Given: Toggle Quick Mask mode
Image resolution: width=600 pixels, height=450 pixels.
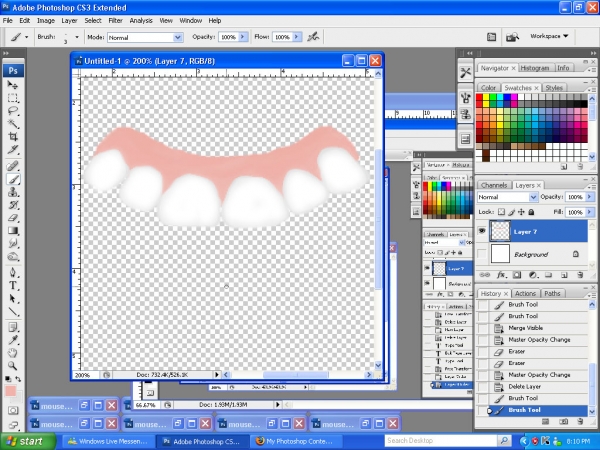Looking at the screenshot, I should point(13,411).
